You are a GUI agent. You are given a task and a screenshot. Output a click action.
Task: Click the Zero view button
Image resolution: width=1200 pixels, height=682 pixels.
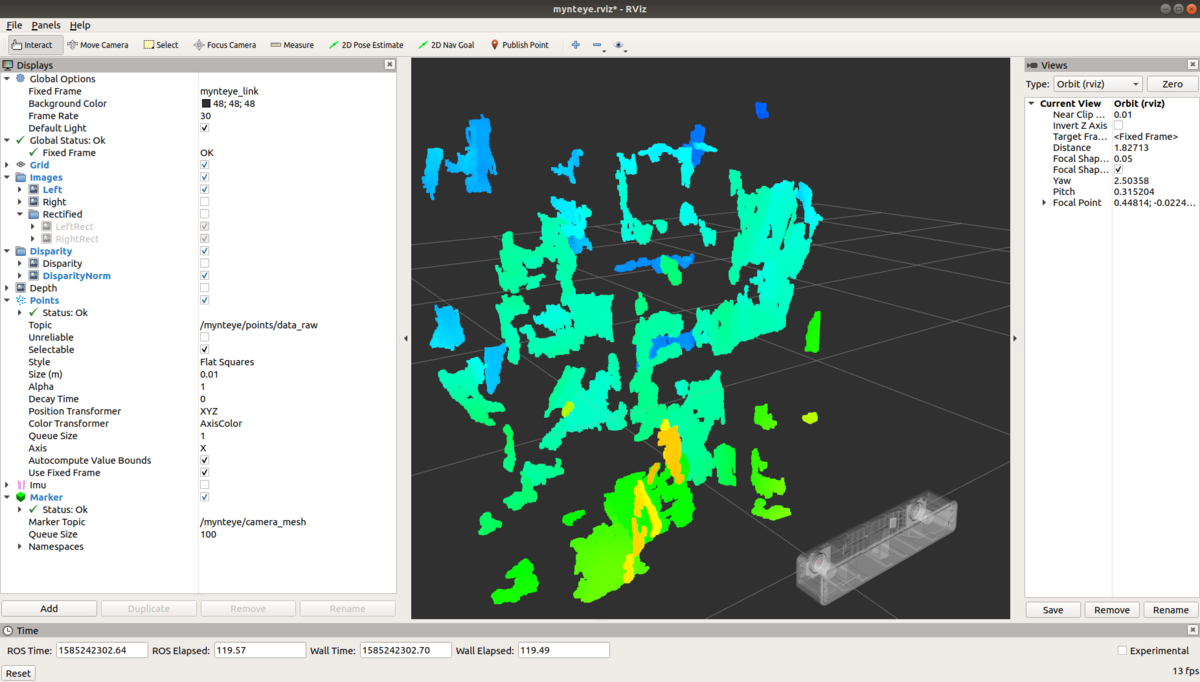click(1172, 85)
